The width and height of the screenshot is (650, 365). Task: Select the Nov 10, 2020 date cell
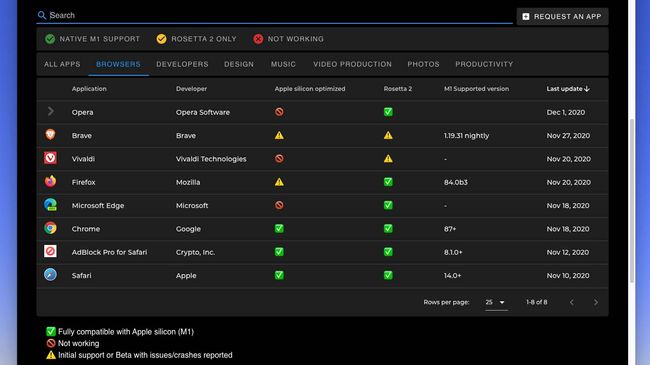(568, 275)
